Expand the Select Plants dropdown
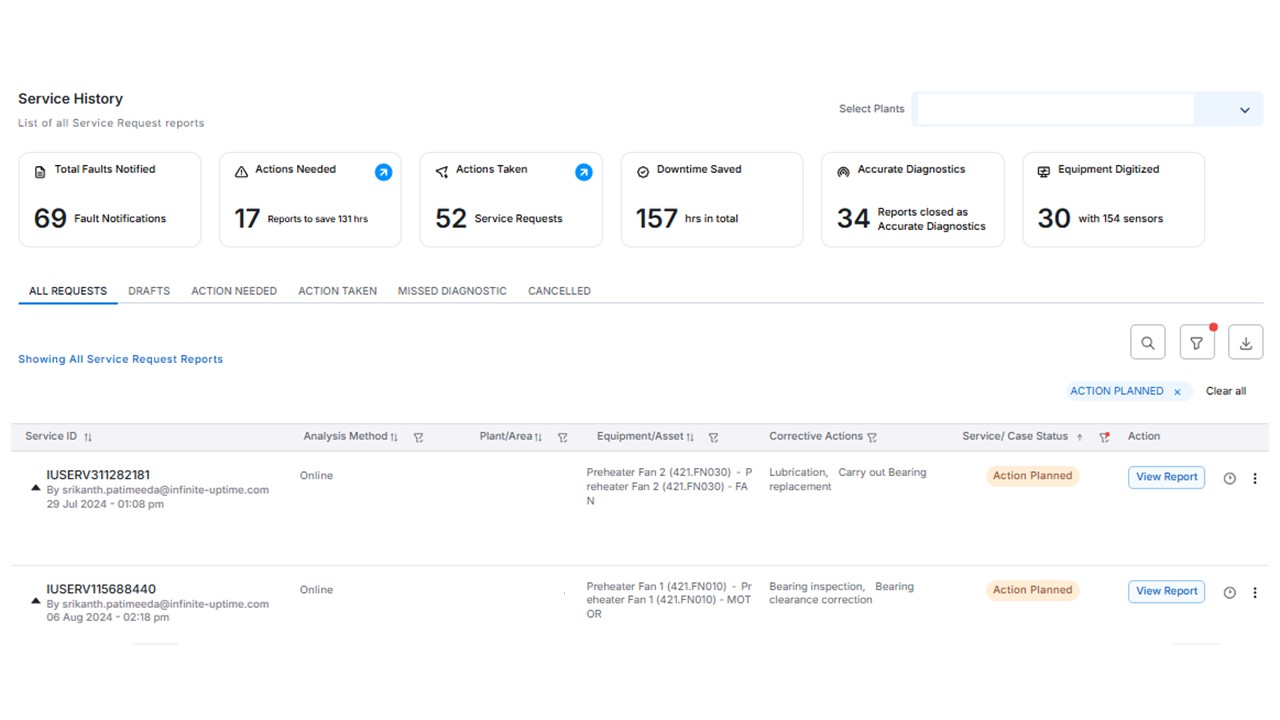This screenshot has height=720, width=1280. tap(1244, 110)
